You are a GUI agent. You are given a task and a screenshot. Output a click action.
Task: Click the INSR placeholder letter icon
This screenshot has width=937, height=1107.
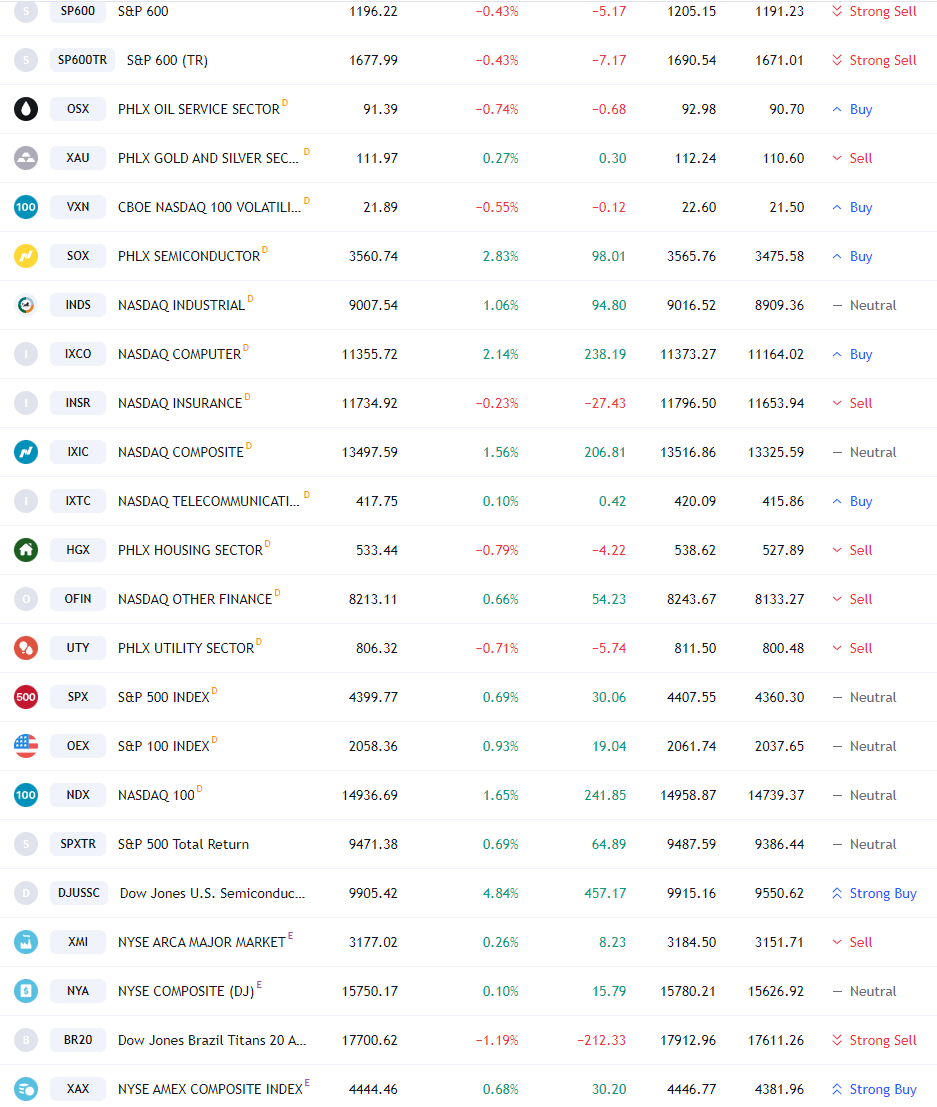pos(26,403)
